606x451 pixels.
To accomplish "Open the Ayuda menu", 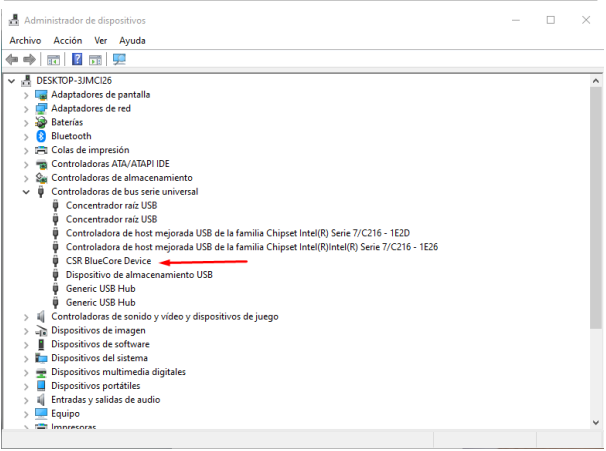I will [132, 40].
